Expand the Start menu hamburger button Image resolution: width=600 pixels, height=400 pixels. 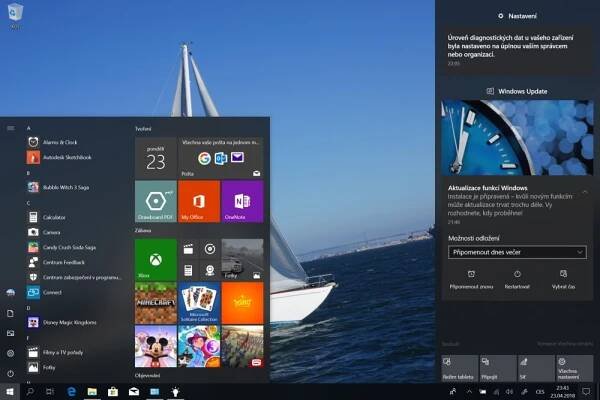[9, 129]
